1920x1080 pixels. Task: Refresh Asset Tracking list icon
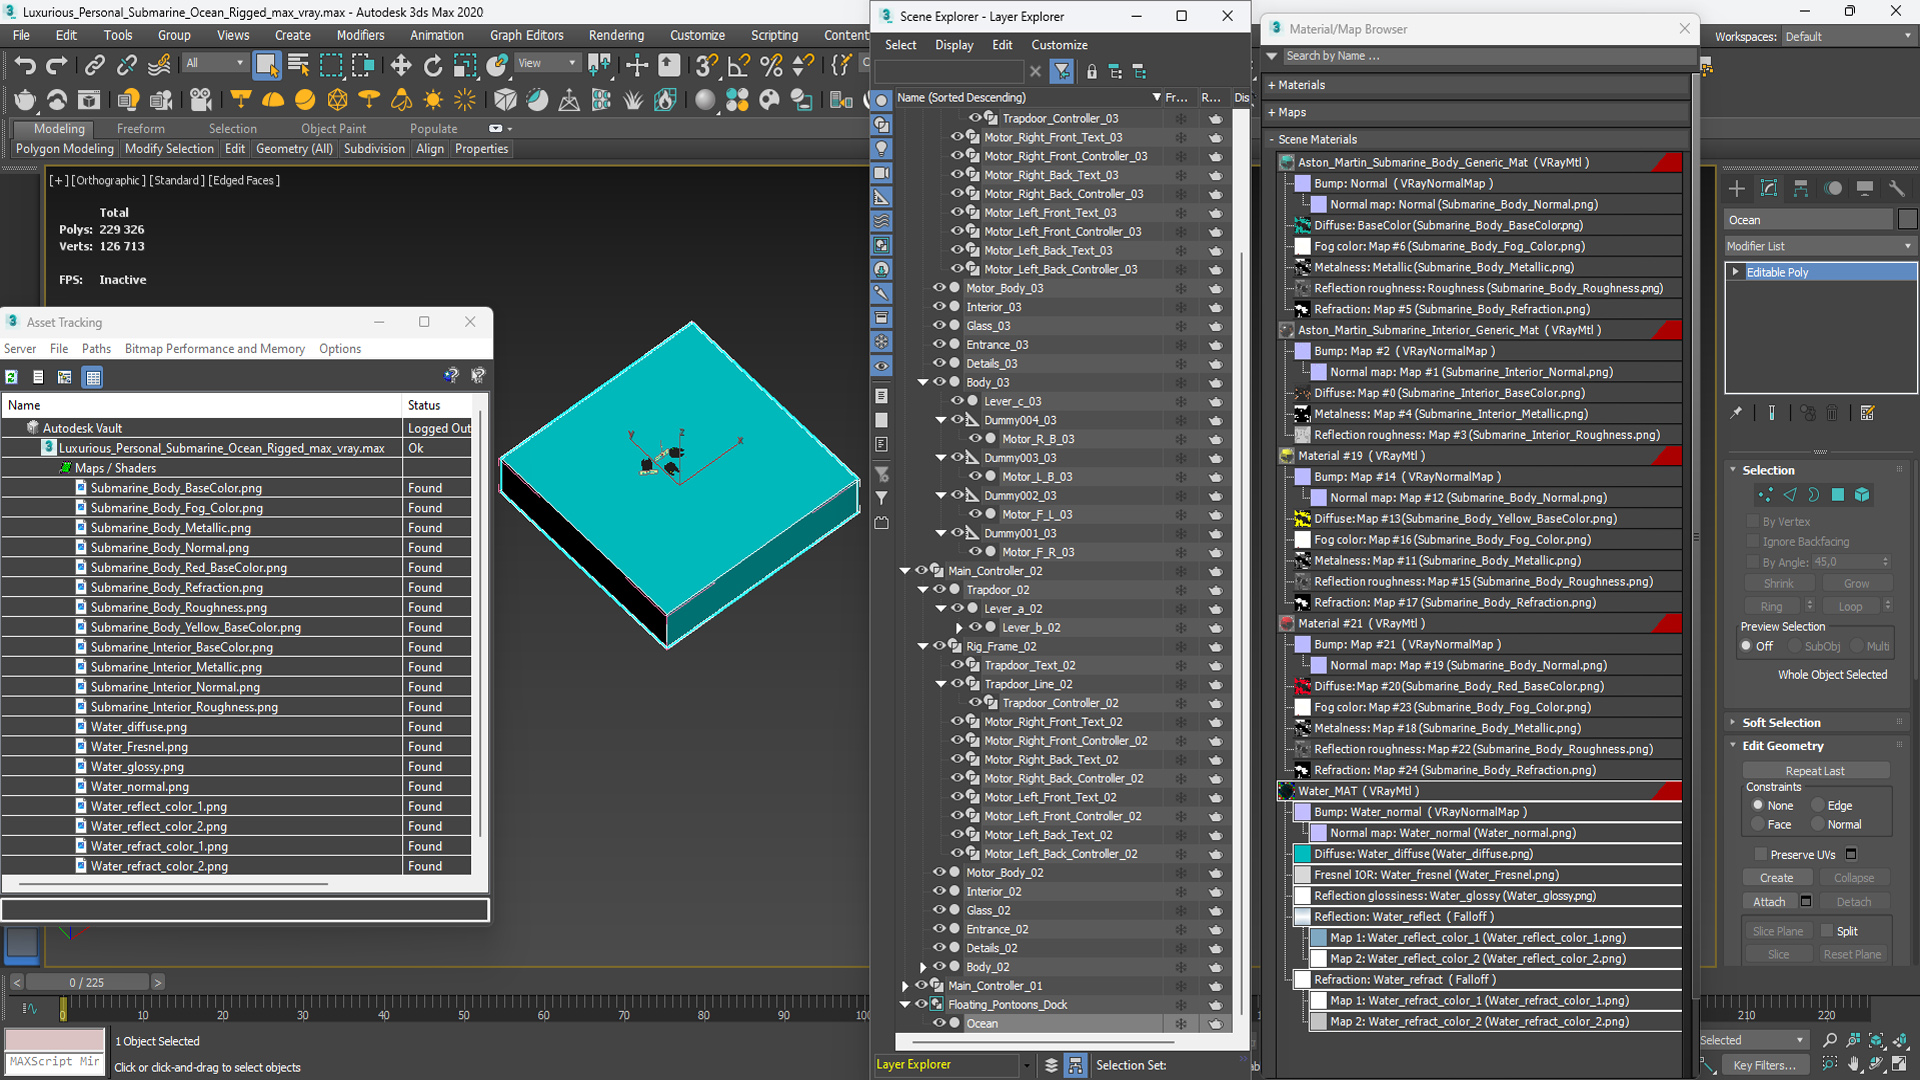12,377
